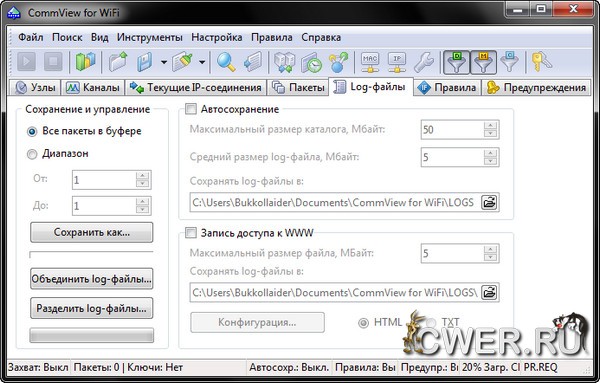
Task: Toggle the M management packets funnel
Action: [x=483, y=62]
